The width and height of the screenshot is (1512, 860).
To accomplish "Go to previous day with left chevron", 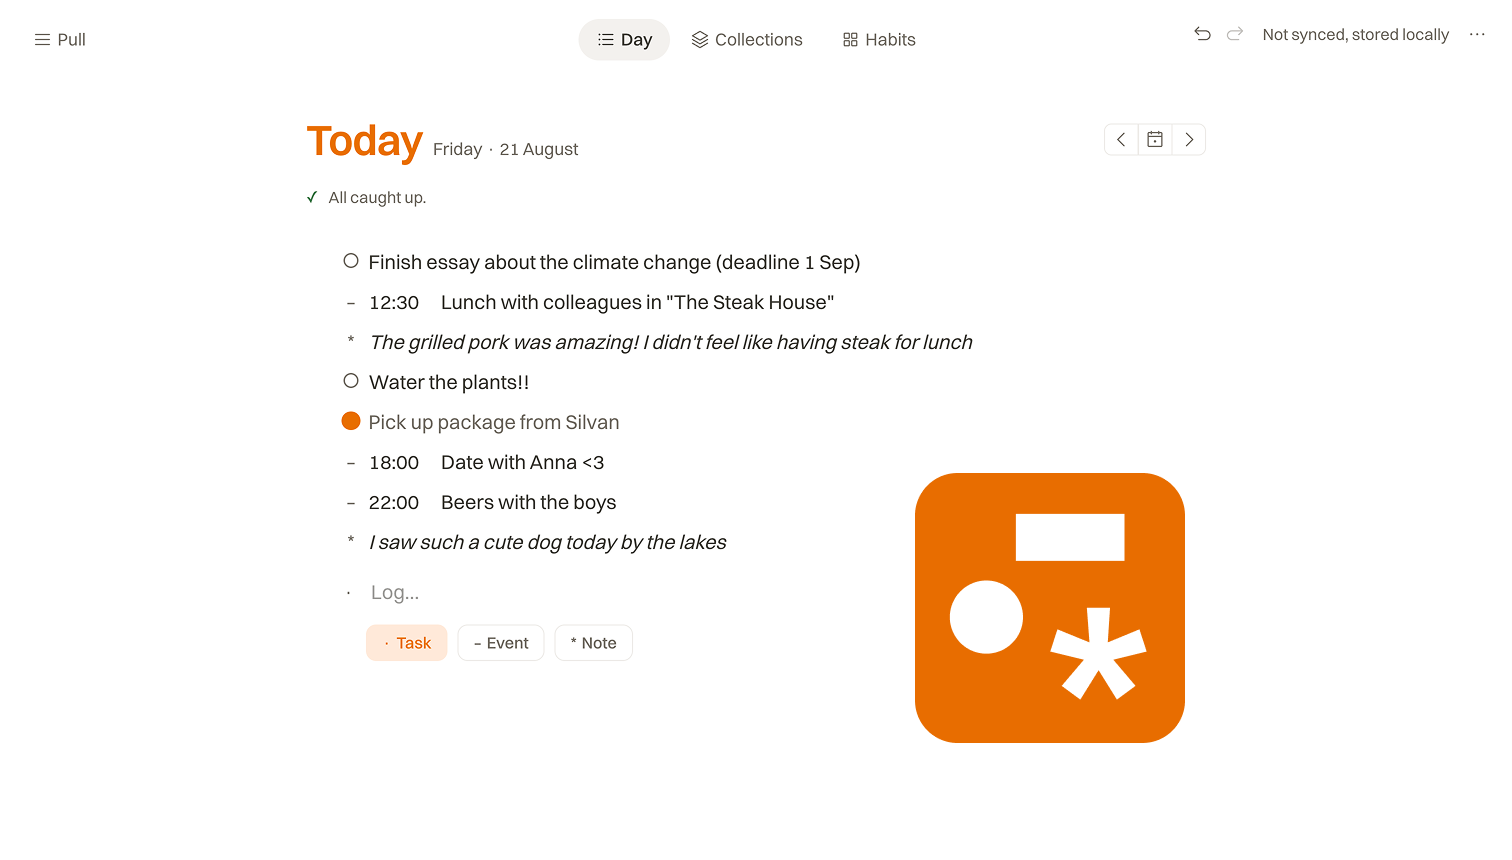I will pos(1121,140).
